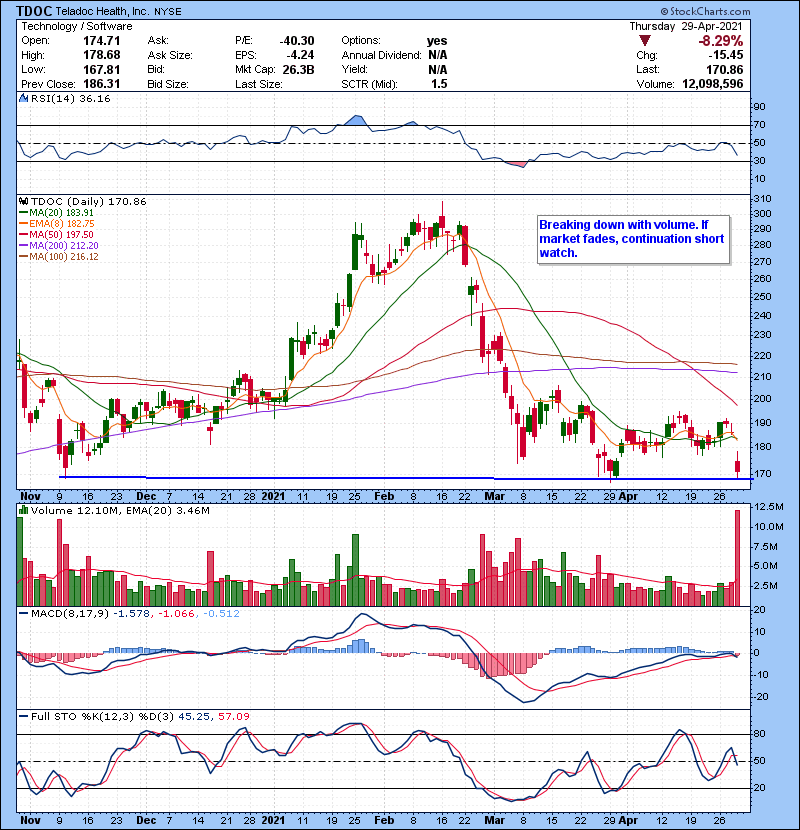Click the MACD(8,17,9) indicator label

pos(70,614)
